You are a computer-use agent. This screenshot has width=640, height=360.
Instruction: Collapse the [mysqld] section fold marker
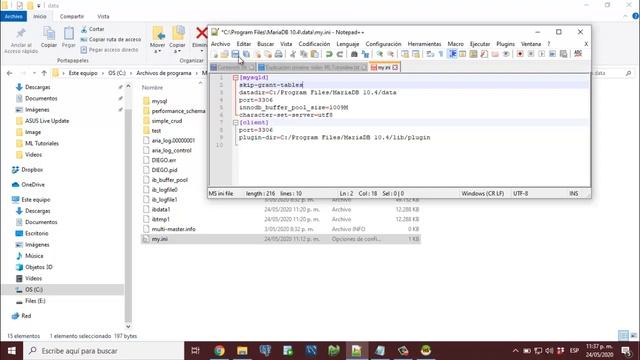click(x=236, y=78)
